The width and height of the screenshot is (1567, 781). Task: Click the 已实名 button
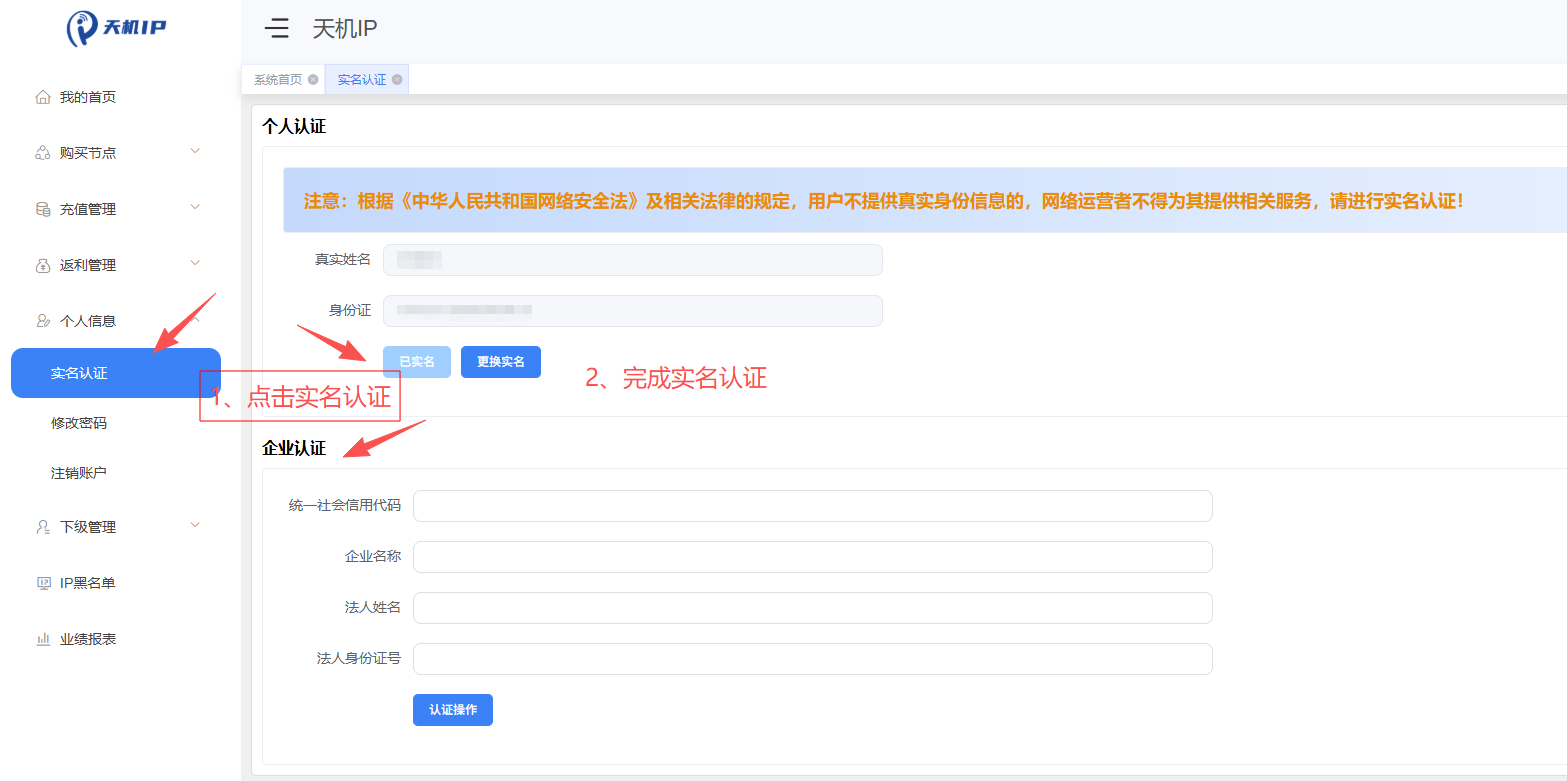(x=417, y=362)
